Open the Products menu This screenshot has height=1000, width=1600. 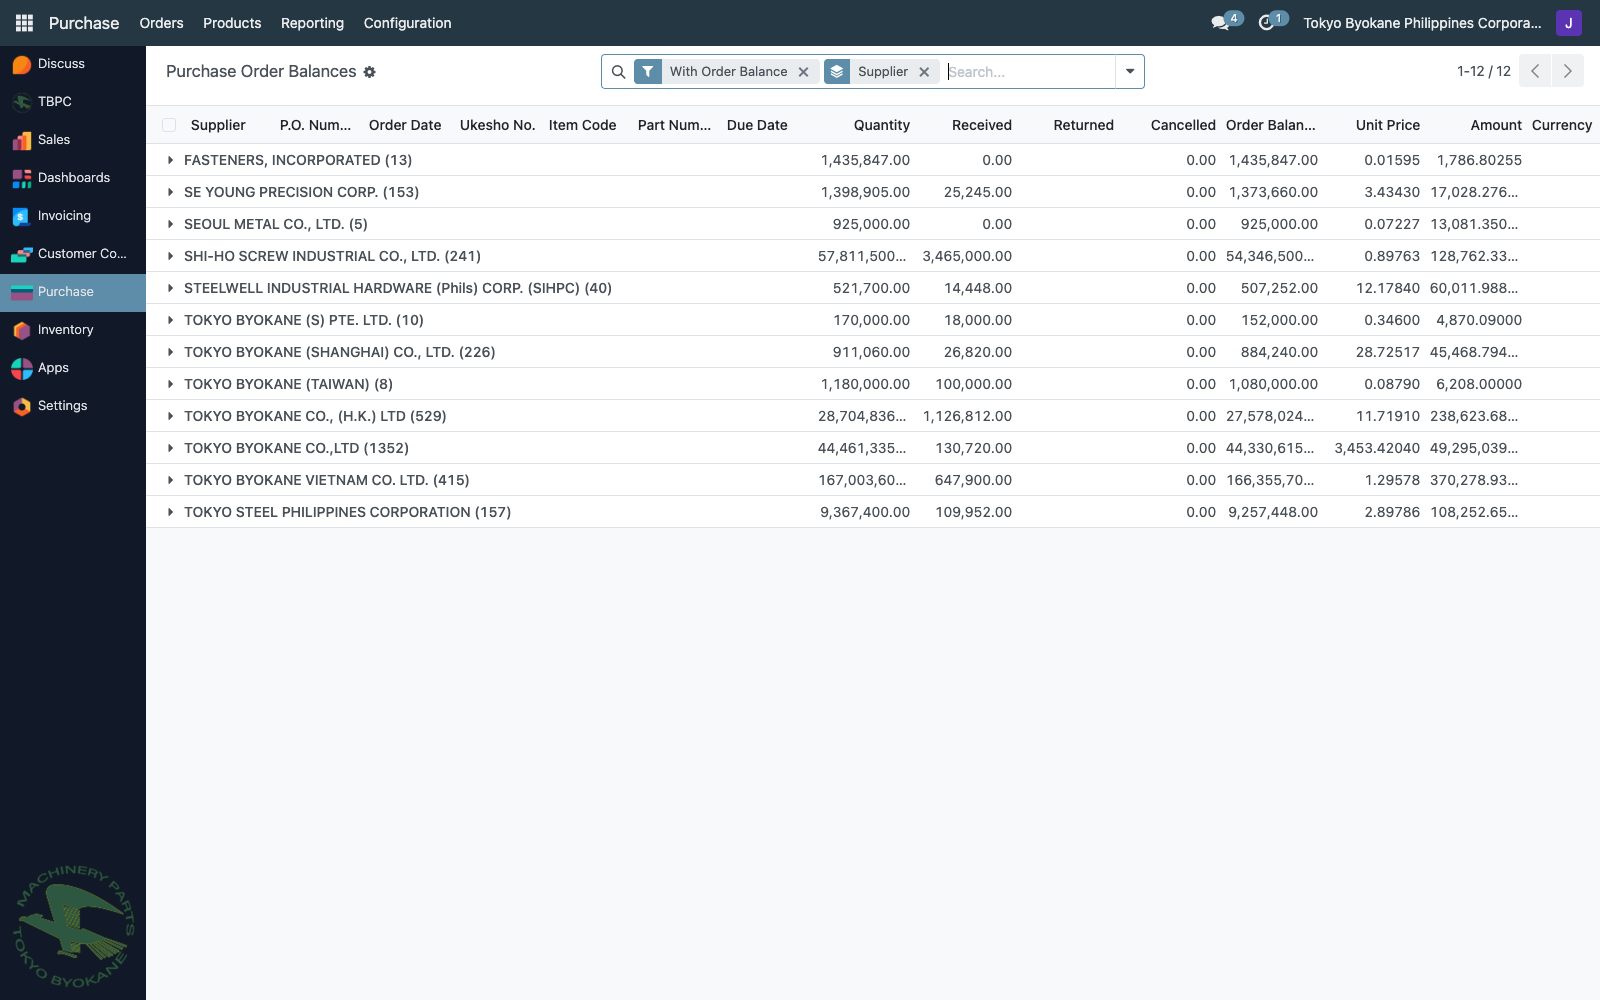tap(232, 23)
